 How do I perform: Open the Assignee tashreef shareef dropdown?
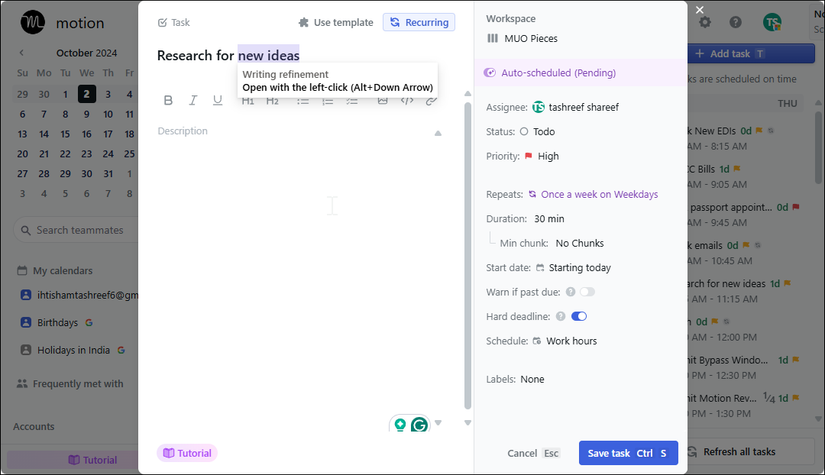(576, 107)
